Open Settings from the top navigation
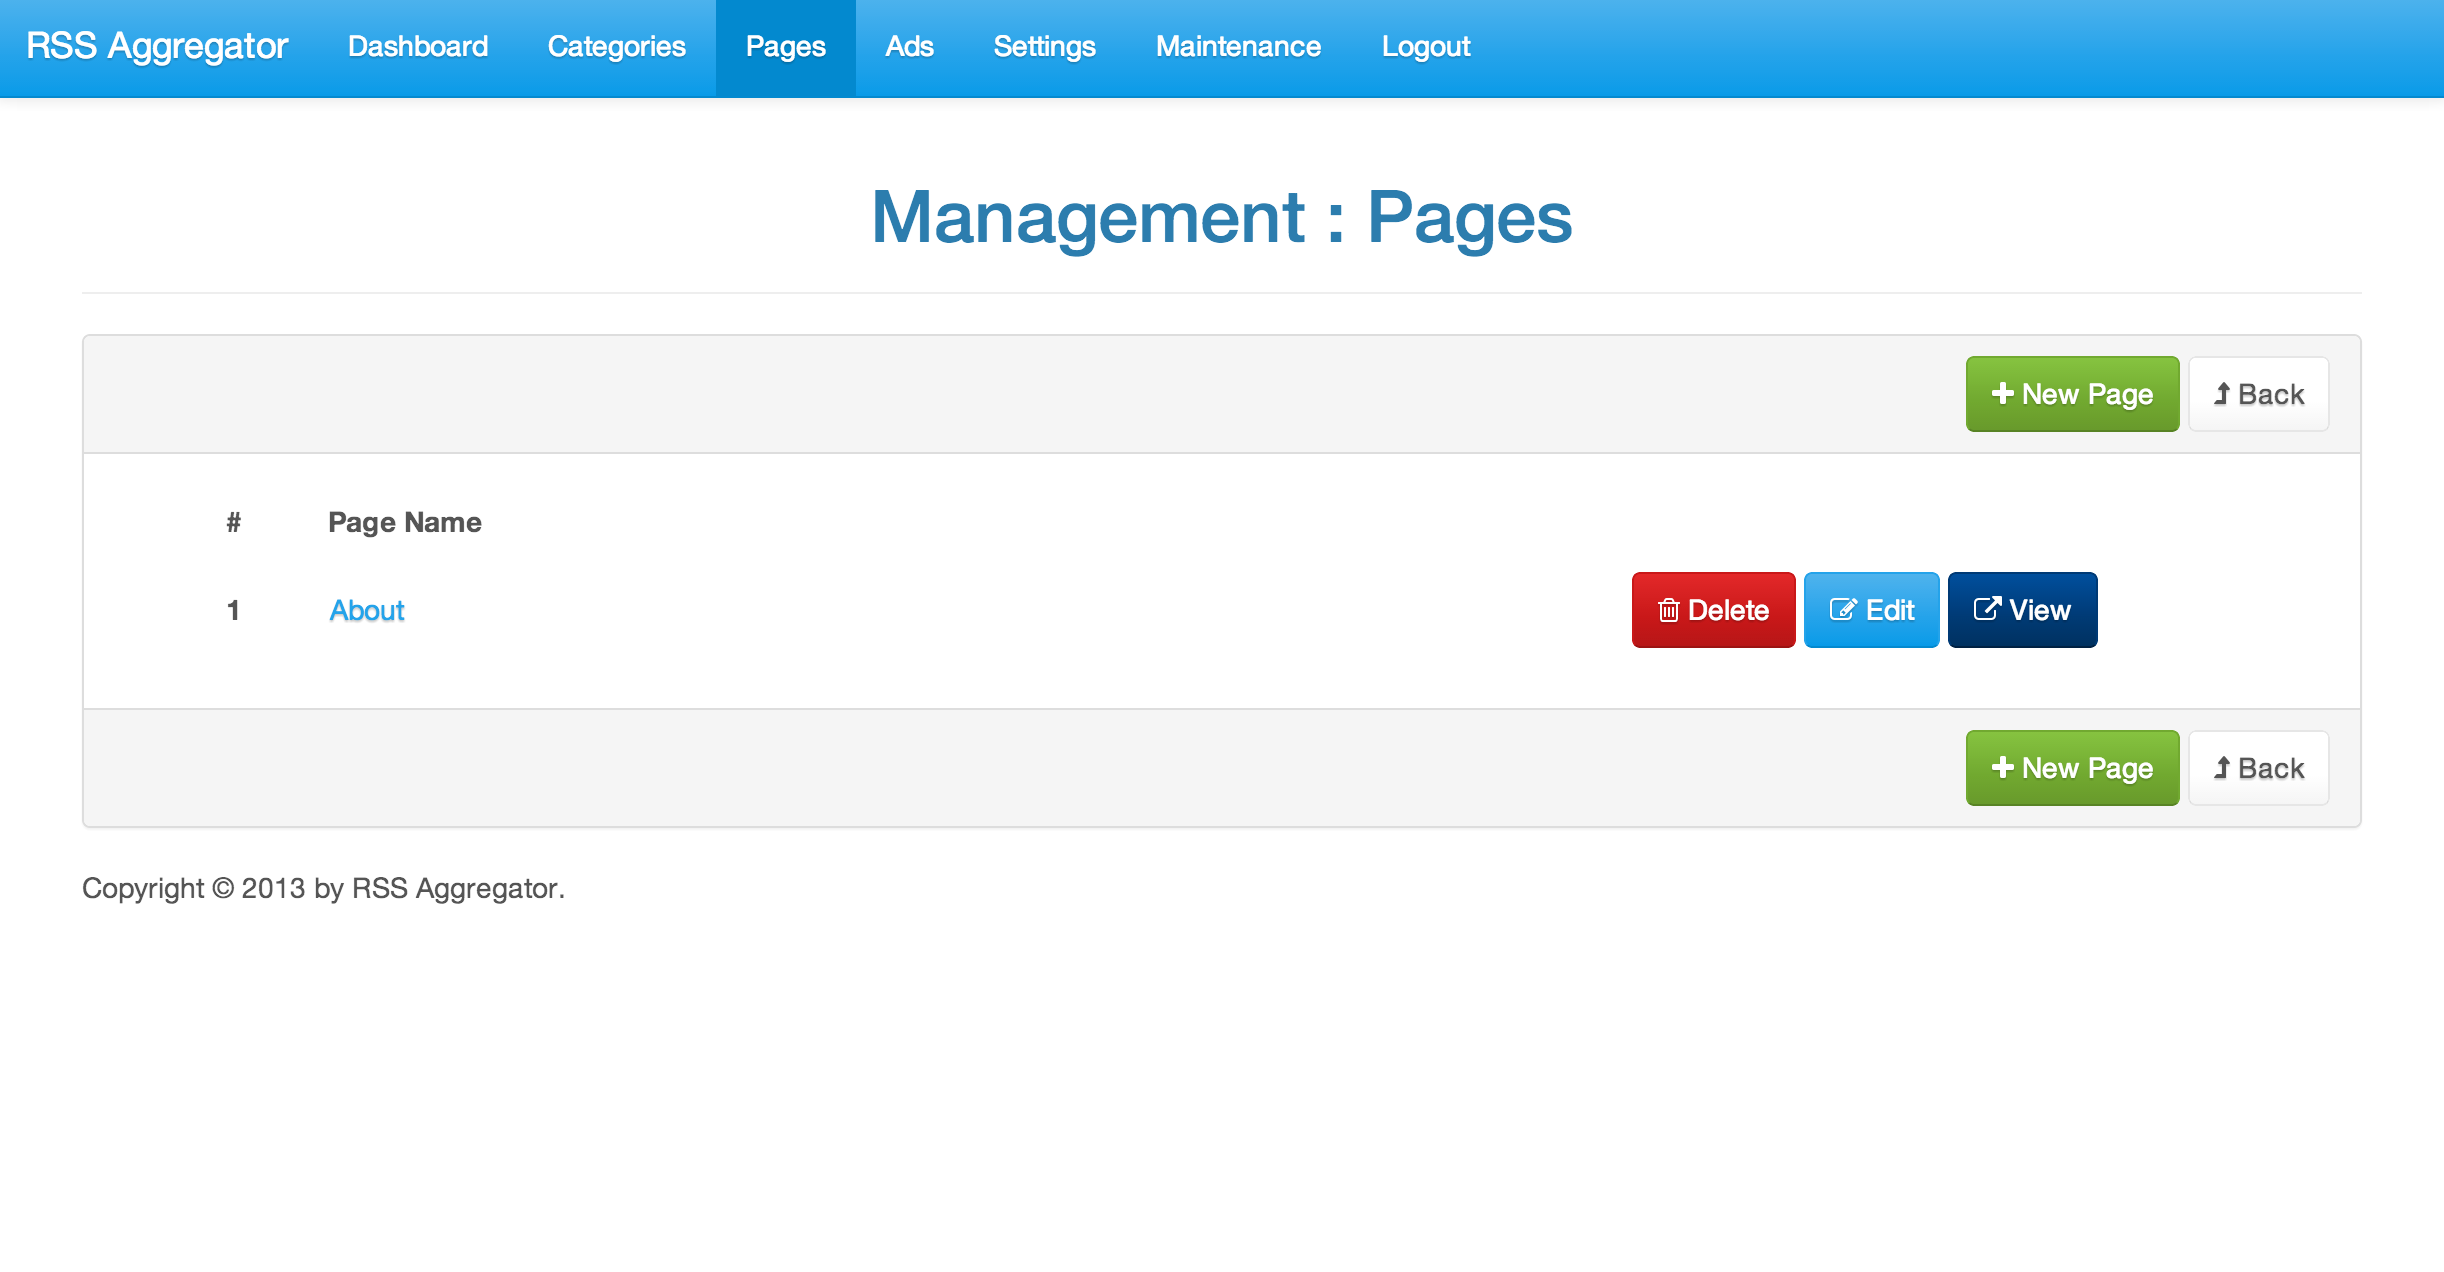This screenshot has width=2444, height=1272. (1044, 47)
